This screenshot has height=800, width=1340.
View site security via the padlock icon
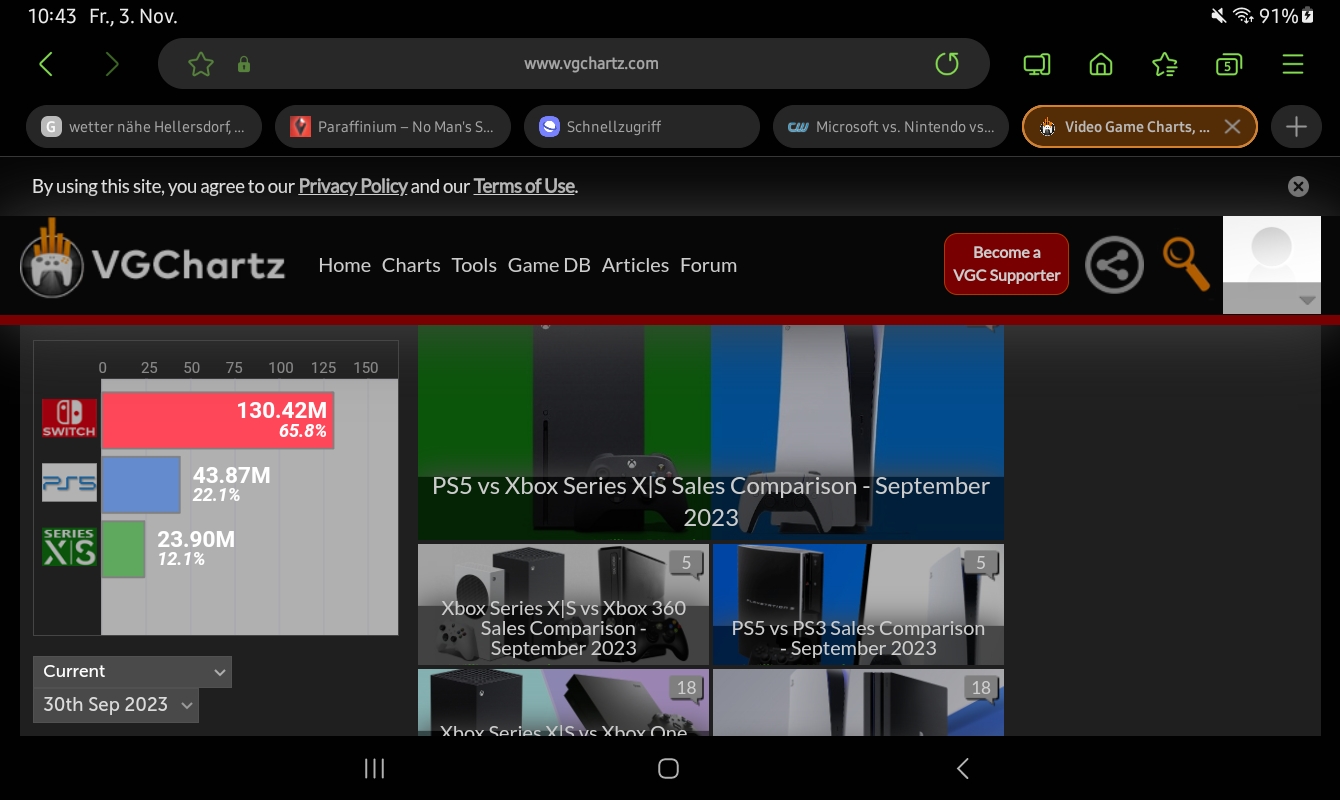pyautogui.click(x=243, y=63)
